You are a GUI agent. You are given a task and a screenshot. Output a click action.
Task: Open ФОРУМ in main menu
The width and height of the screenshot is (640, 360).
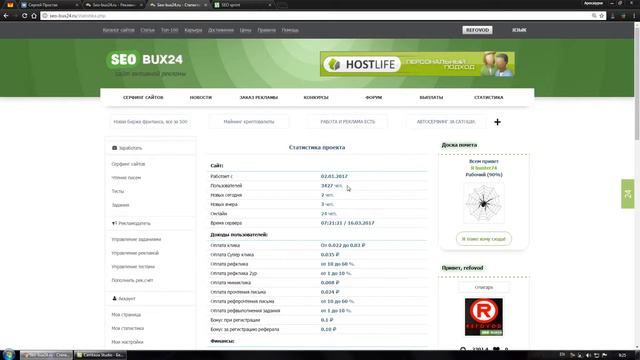[373, 98]
